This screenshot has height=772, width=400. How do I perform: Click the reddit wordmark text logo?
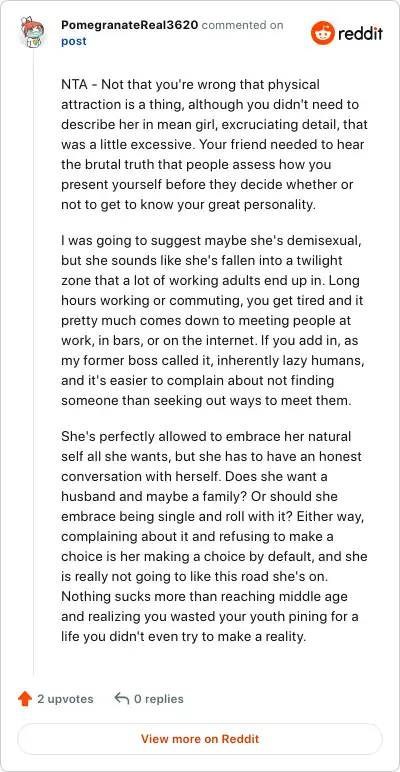coord(360,33)
